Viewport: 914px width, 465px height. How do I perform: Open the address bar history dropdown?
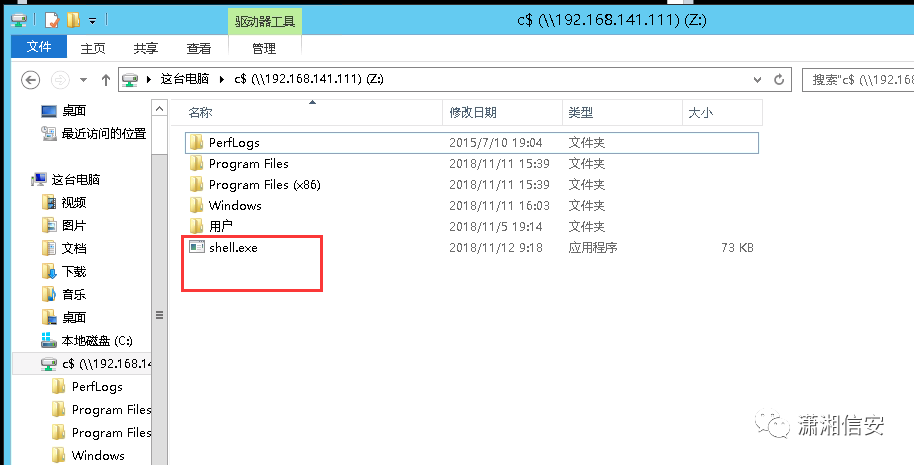coord(757,80)
